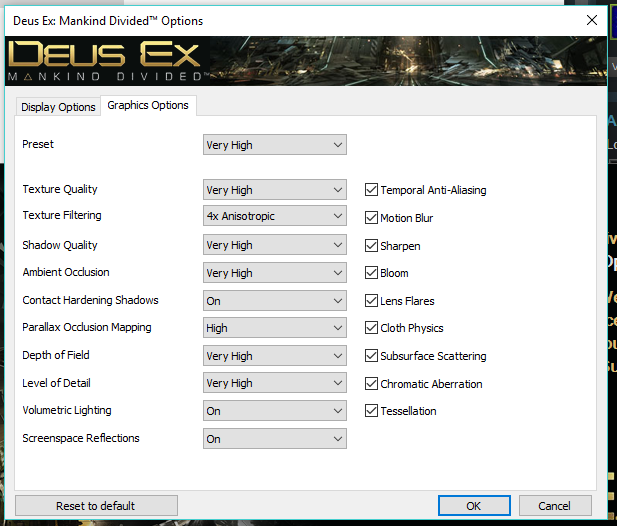This screenshot has width=617, height=526.
Task: Open the Volumetric Lighting dropdown
Action: point(275,411)
